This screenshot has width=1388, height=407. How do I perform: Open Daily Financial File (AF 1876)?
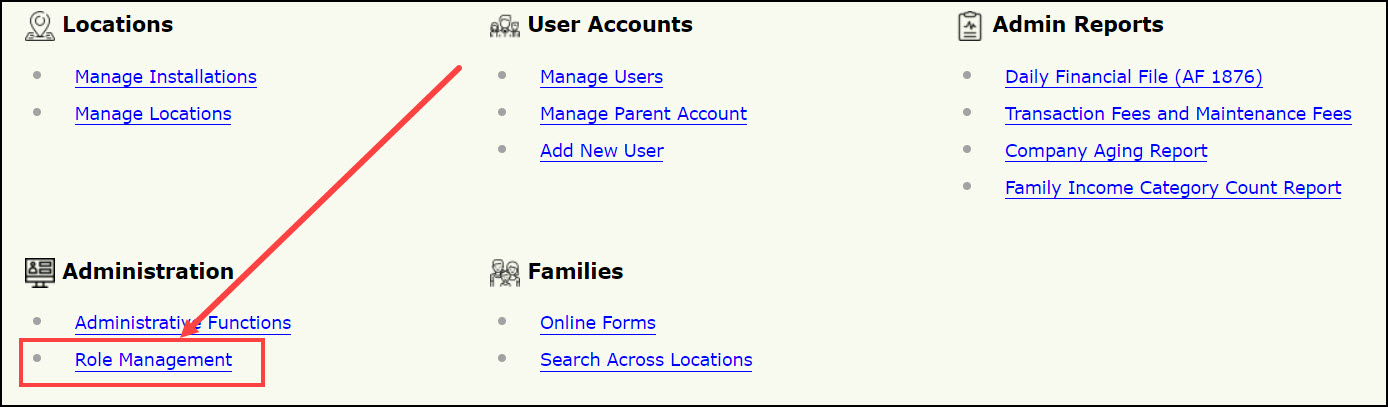(x=1133, y=77)
